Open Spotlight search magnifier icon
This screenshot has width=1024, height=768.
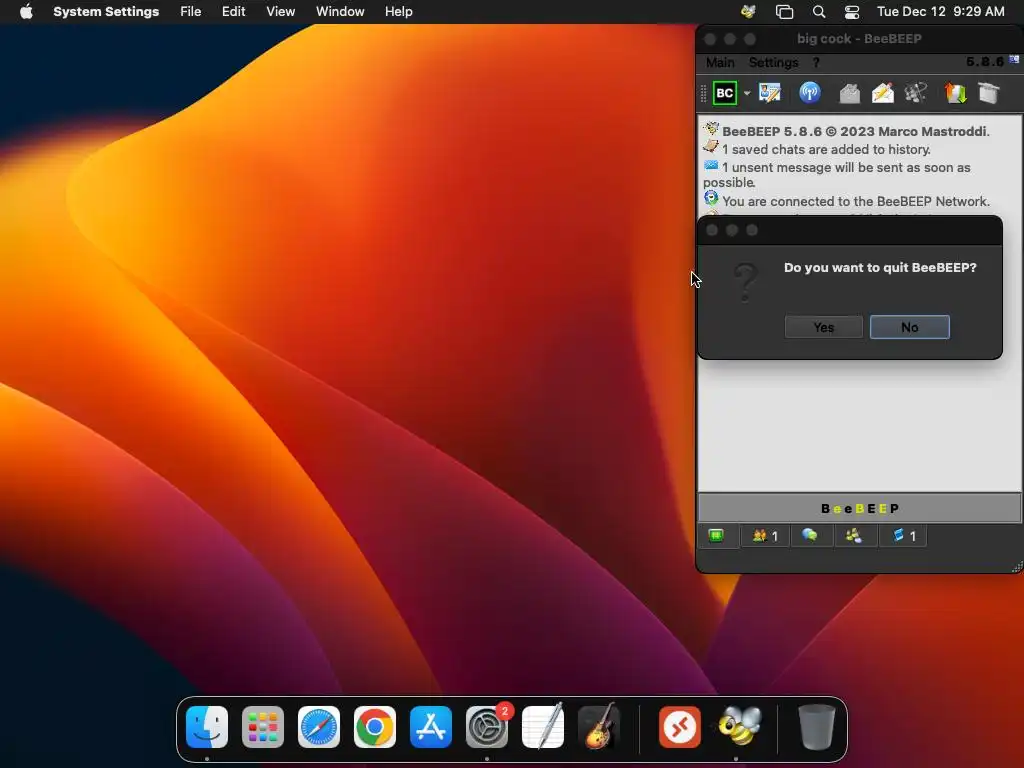819,11
